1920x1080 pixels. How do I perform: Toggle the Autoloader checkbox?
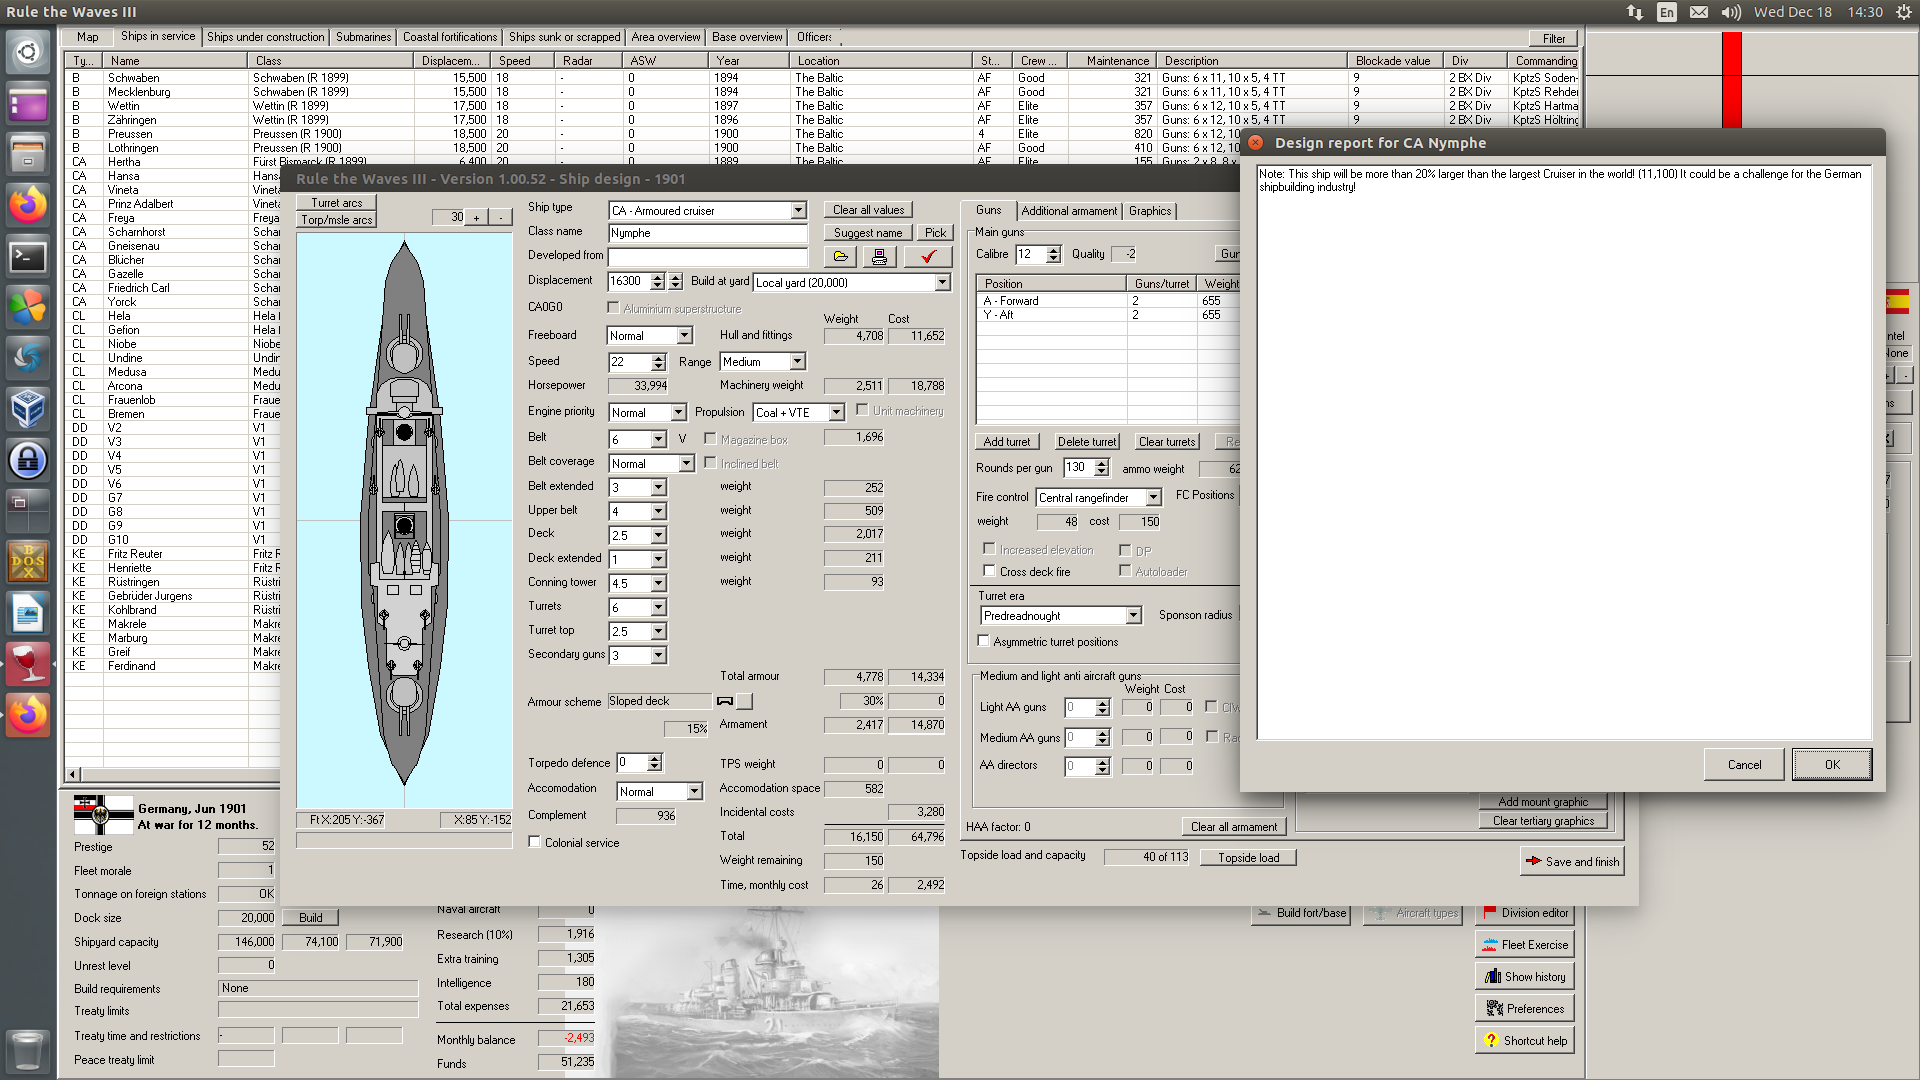pos(1125,571)
